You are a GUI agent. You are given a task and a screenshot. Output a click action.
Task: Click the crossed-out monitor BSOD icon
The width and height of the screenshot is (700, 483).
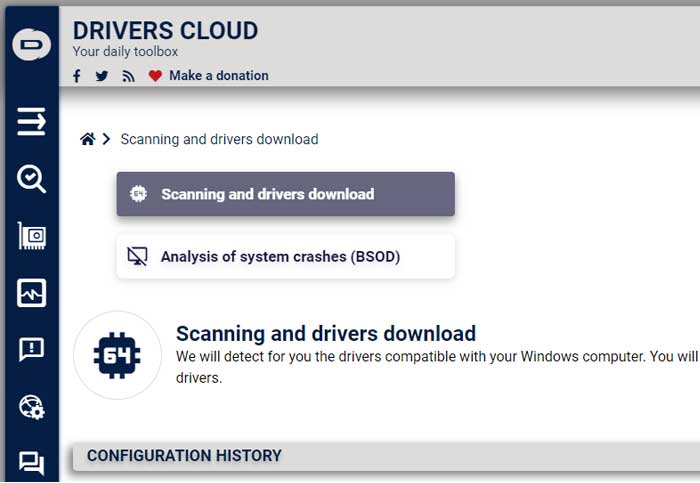138,257
